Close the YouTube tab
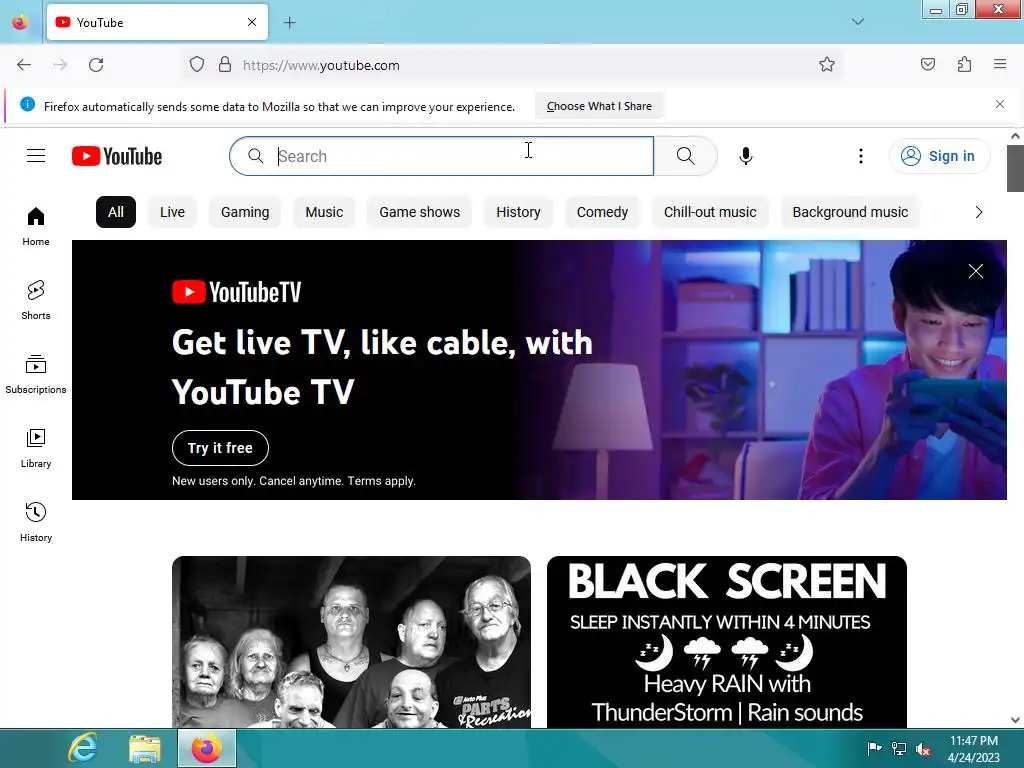 click(252, 22)
